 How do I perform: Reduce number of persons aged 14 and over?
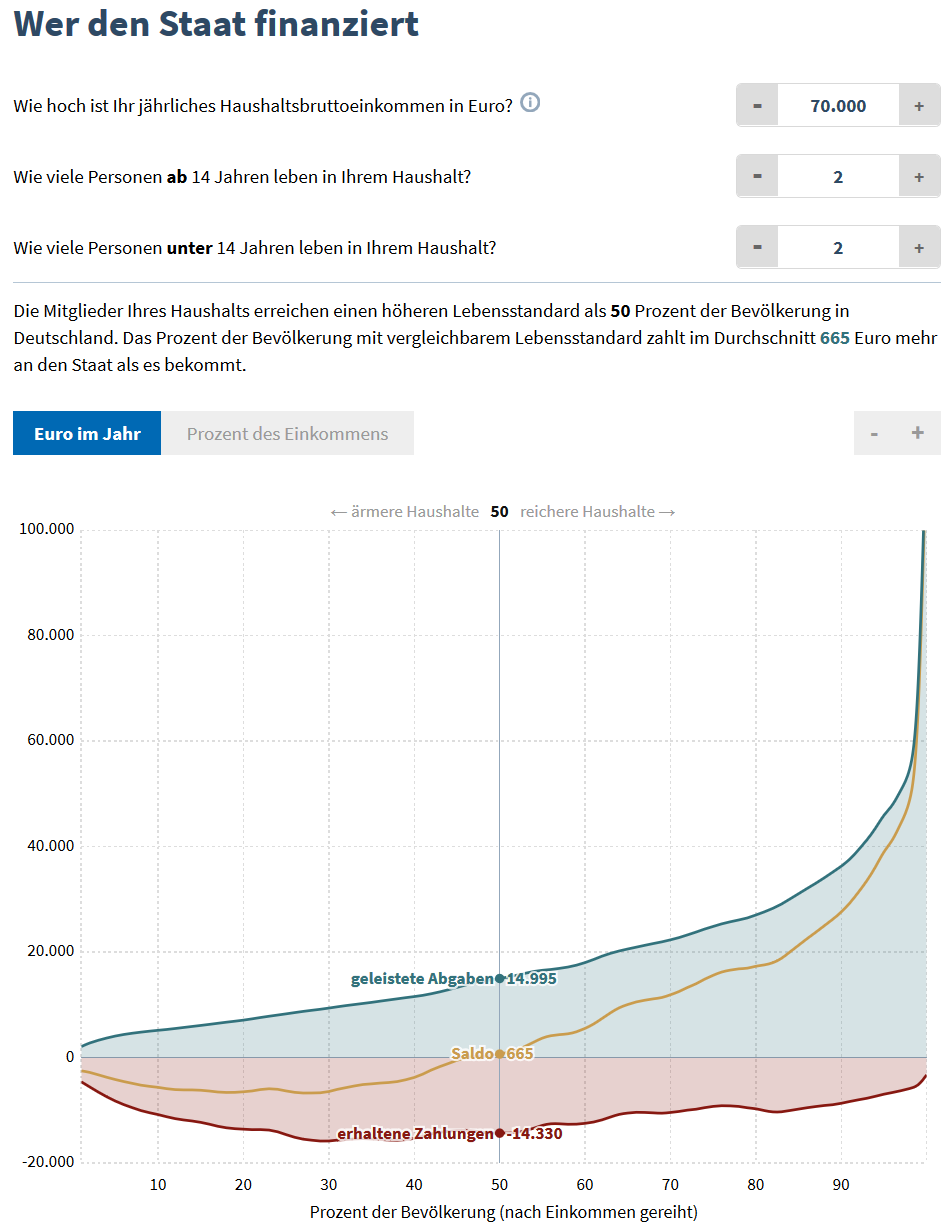tap(757, 177)
